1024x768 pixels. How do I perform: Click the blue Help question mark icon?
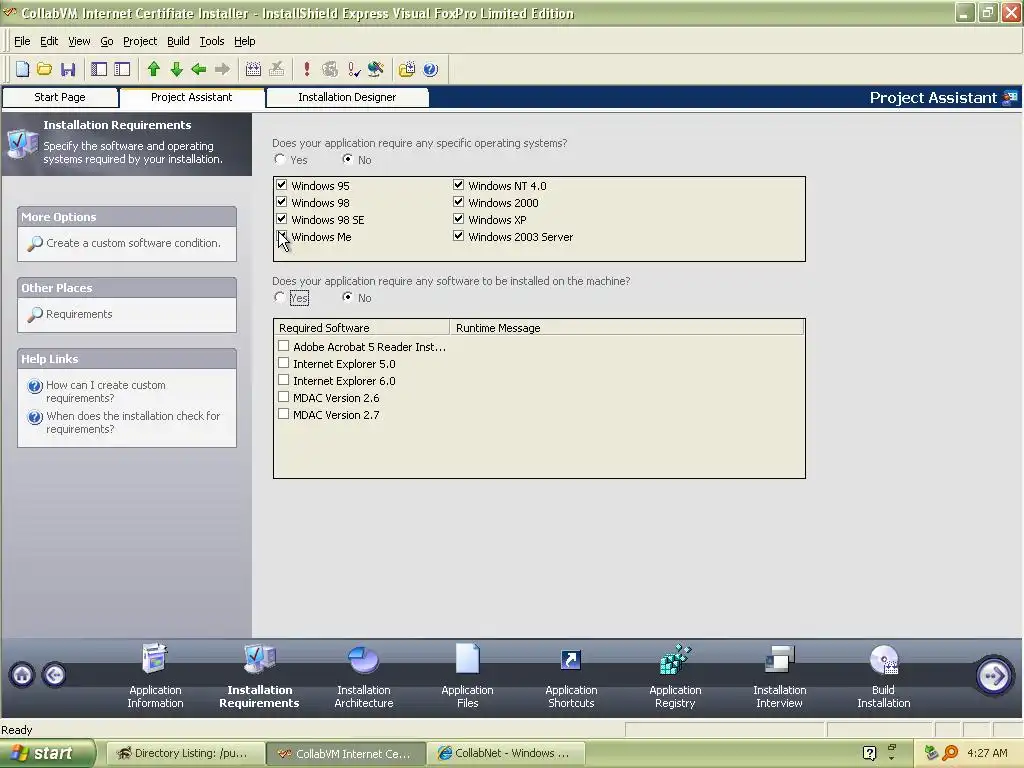click(x=430, y=69)
